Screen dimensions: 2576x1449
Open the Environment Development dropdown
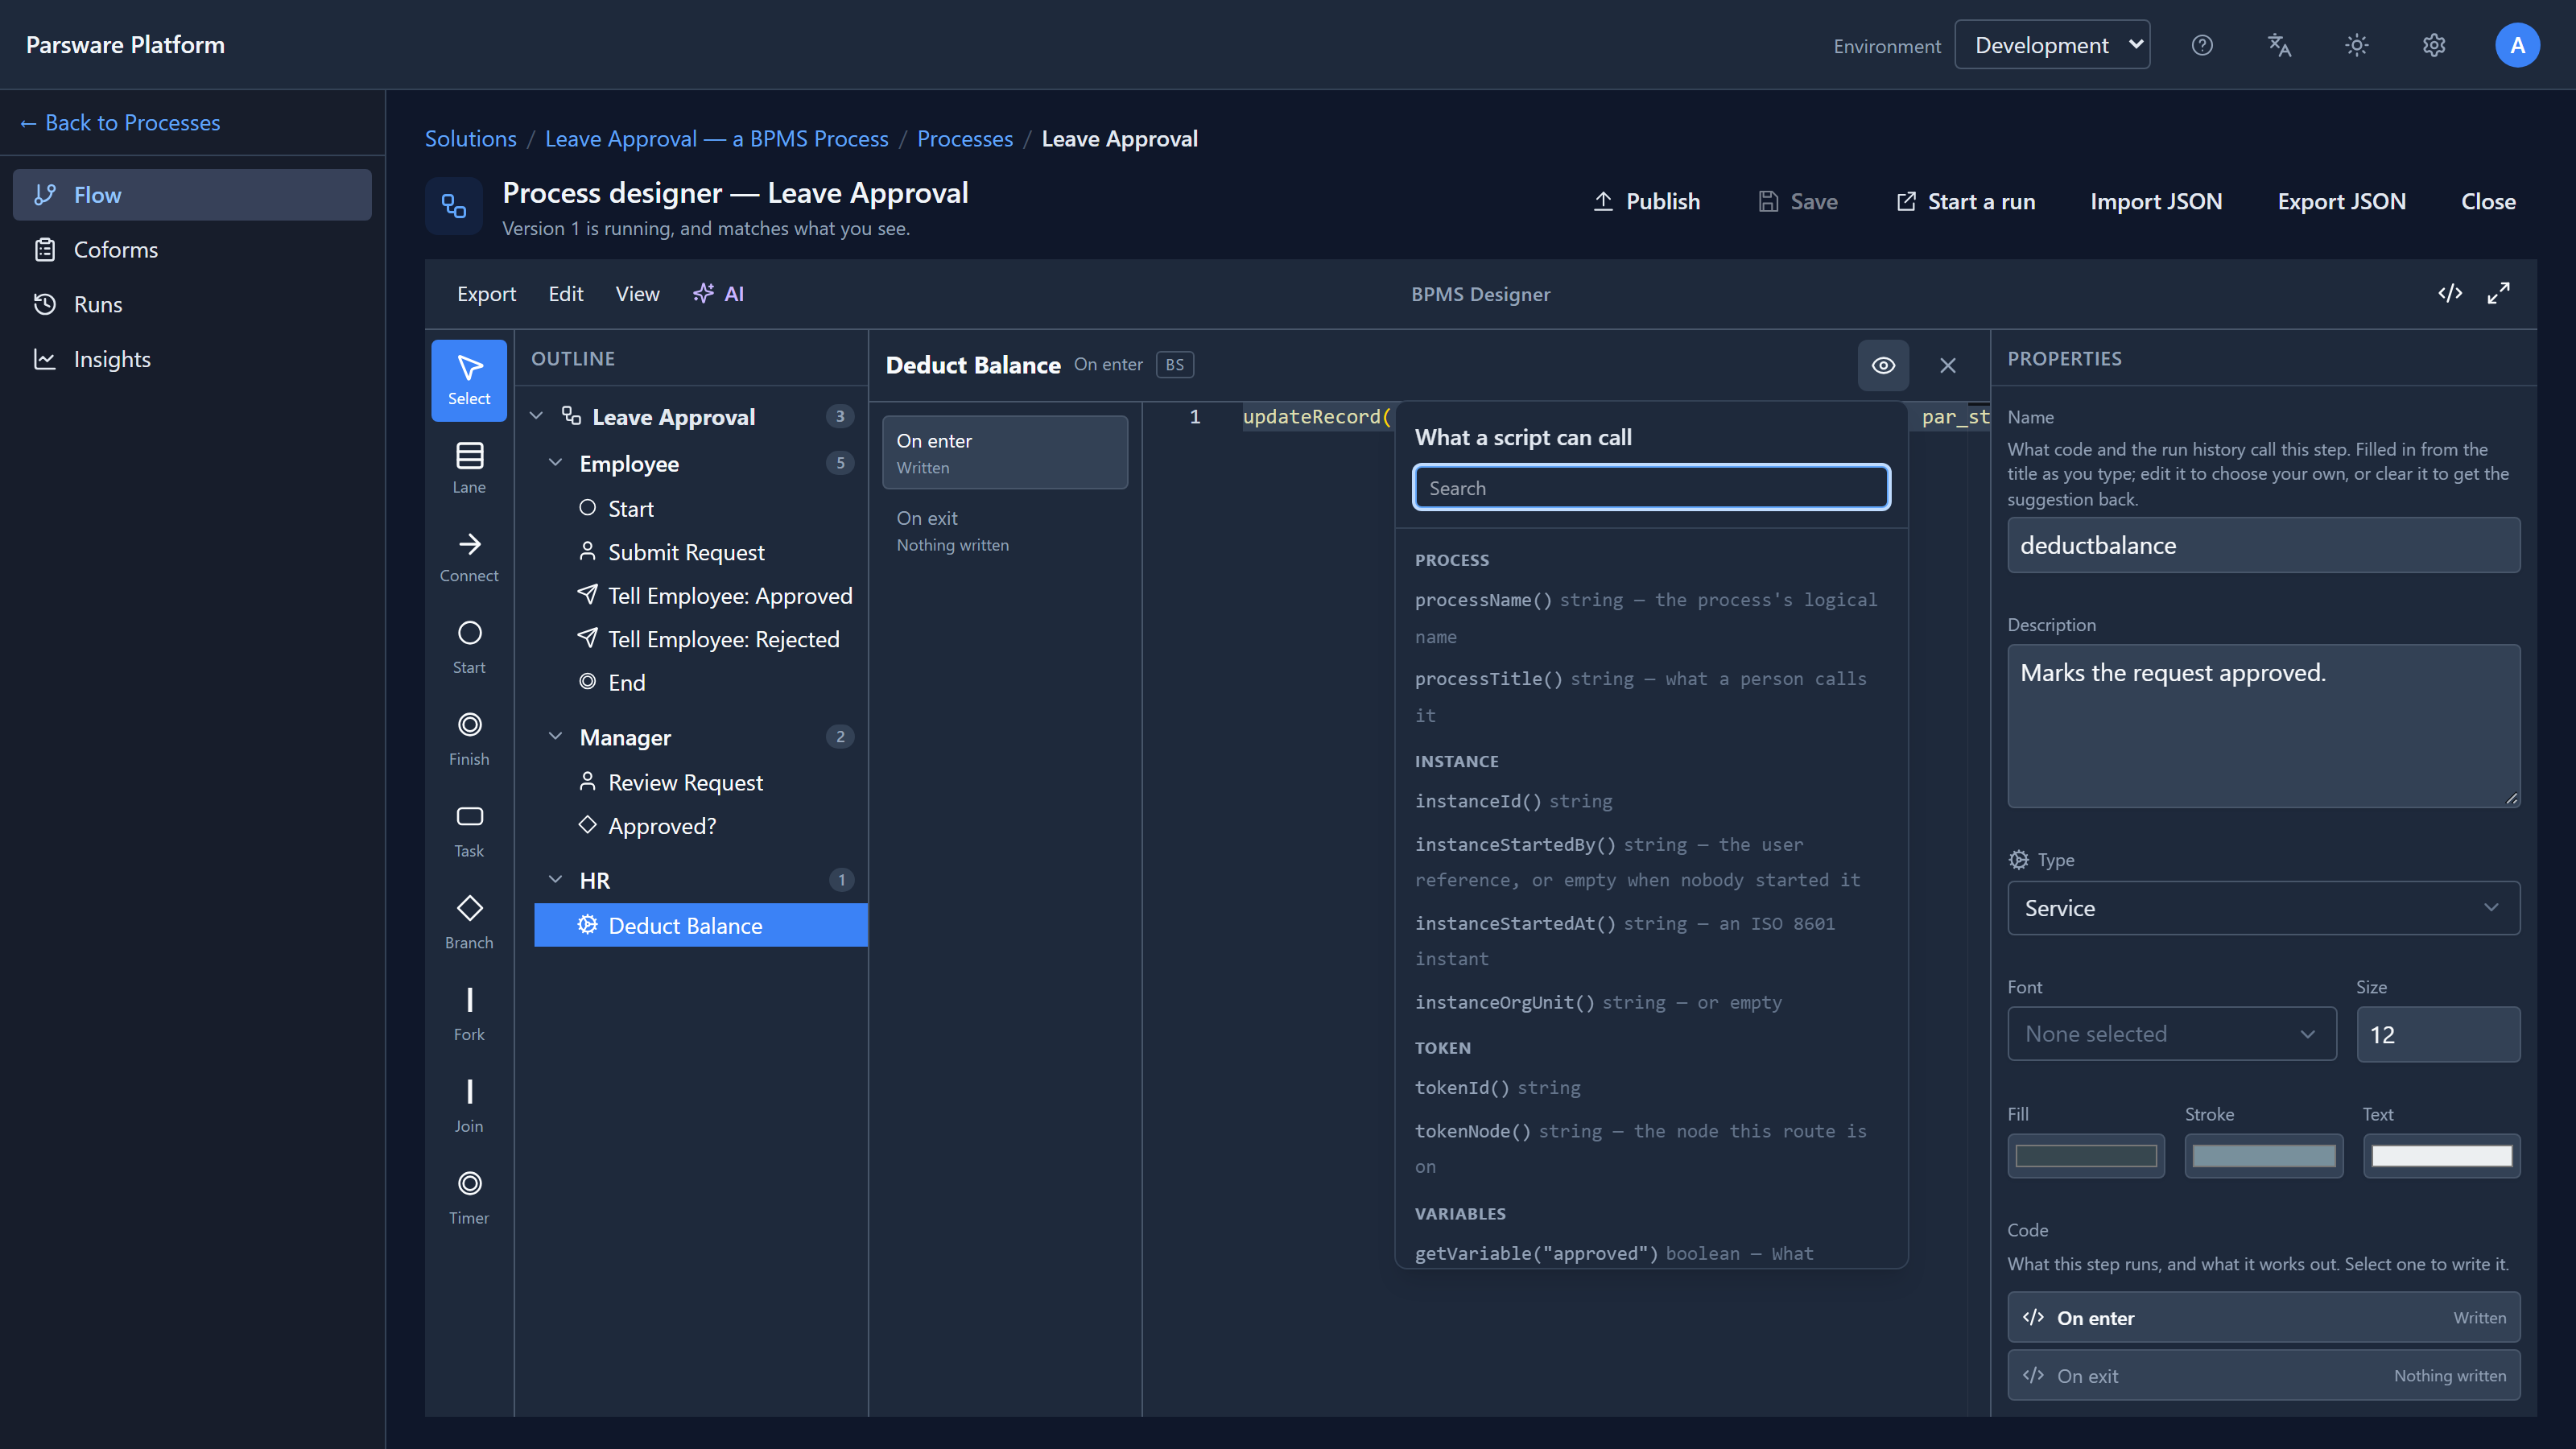(x=2053, y=45)
